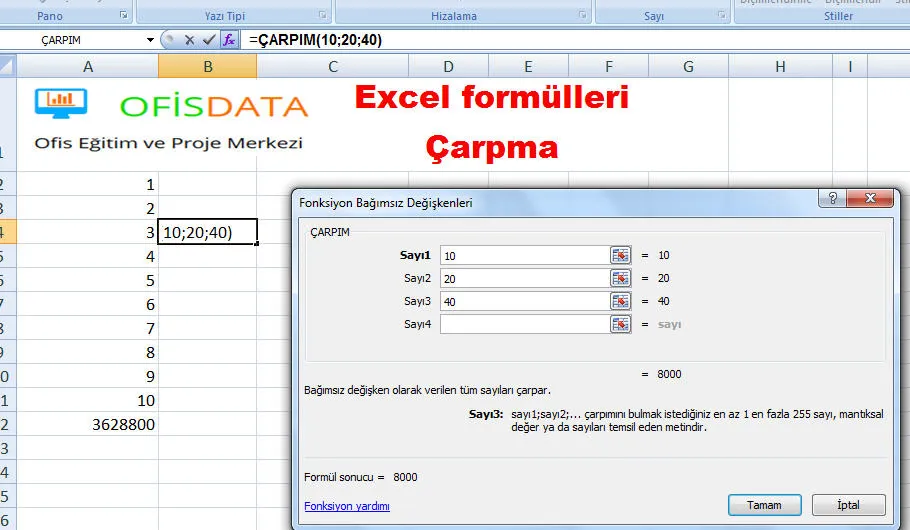Image resolution: width=910 pixels, height=530 pixels.
Task: Click the Sayı3 range selector icon
Action: (621, 301)
